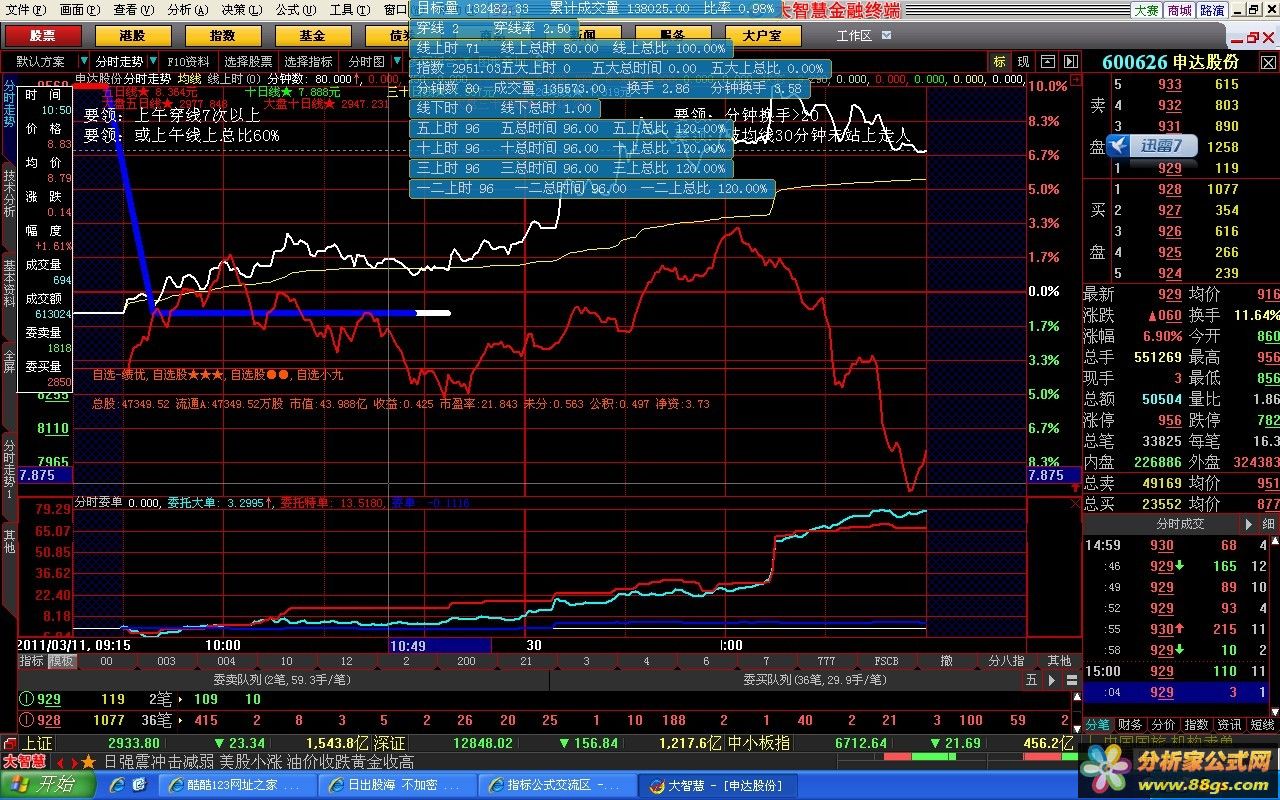1280x800 pixels.
Task: Select the 其他 indicator tab on the right
Action: coord(1059,661)
